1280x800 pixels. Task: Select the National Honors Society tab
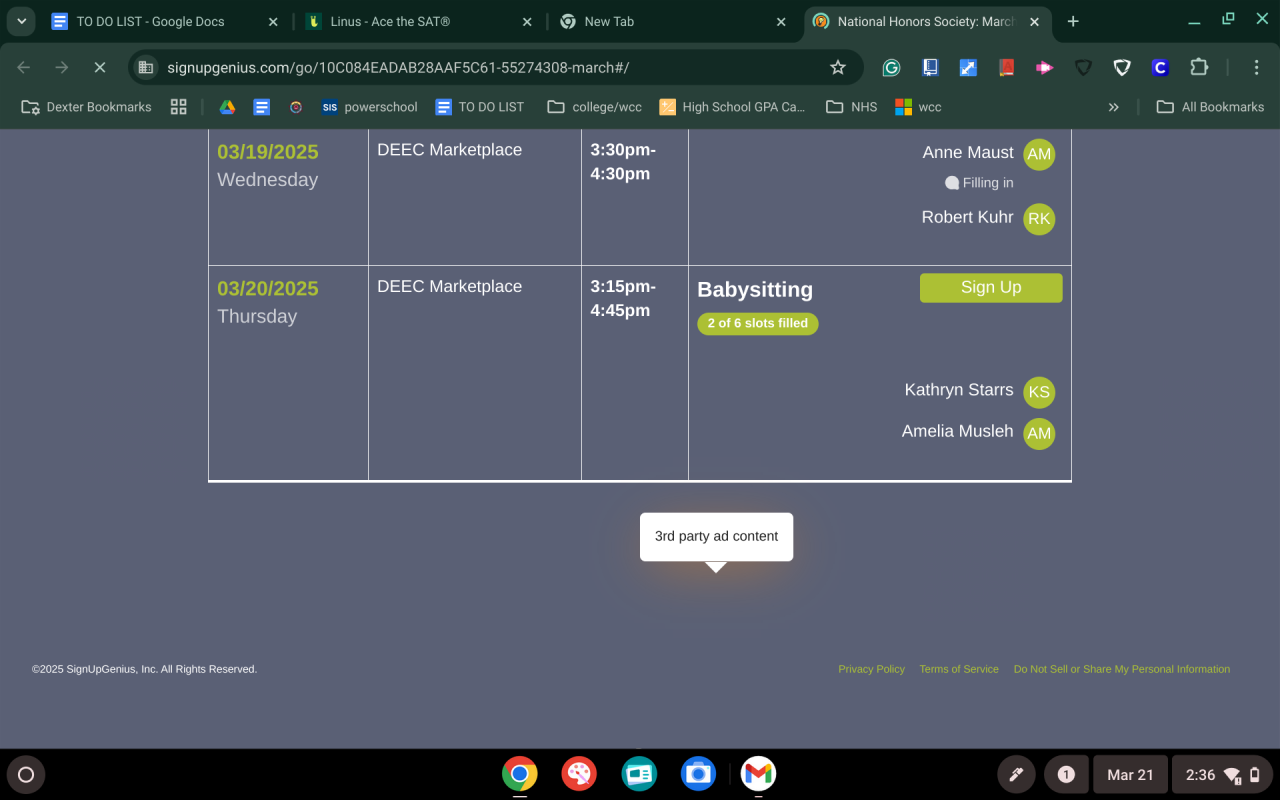pos(926,22)
